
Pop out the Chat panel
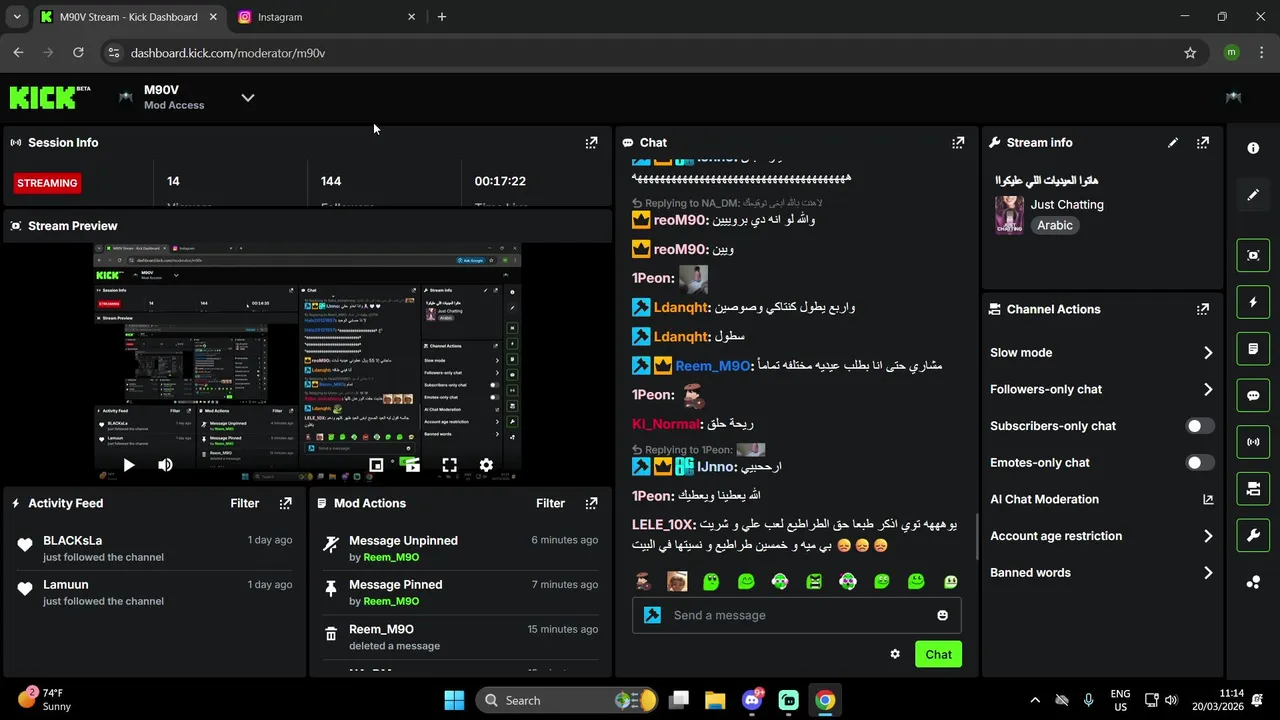[x=958, y=143]
